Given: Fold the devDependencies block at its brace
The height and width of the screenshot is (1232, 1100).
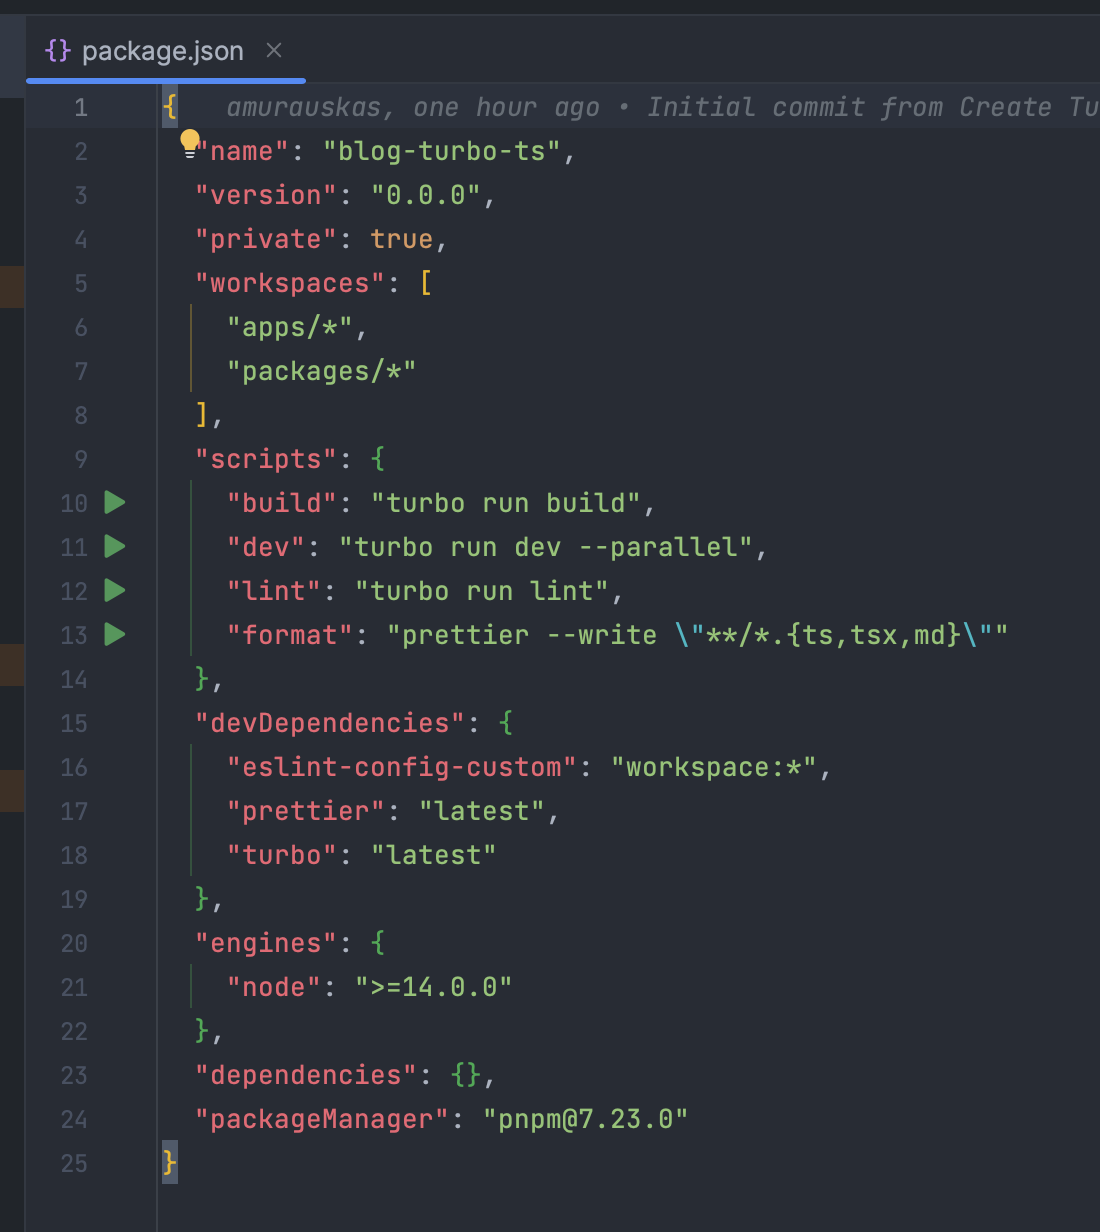Looking at the screenshot, I should [x=506, y=723].
